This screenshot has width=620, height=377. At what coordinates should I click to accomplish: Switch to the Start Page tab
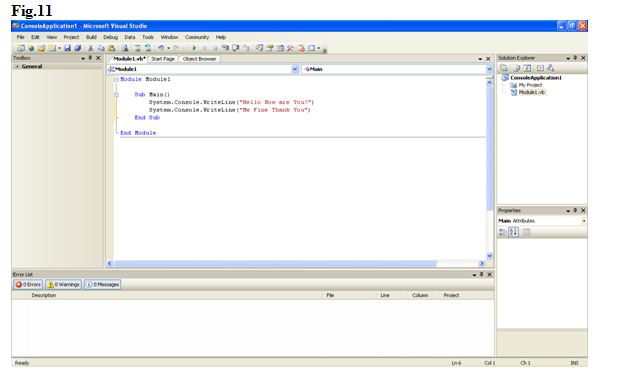[x=163, y=59]
